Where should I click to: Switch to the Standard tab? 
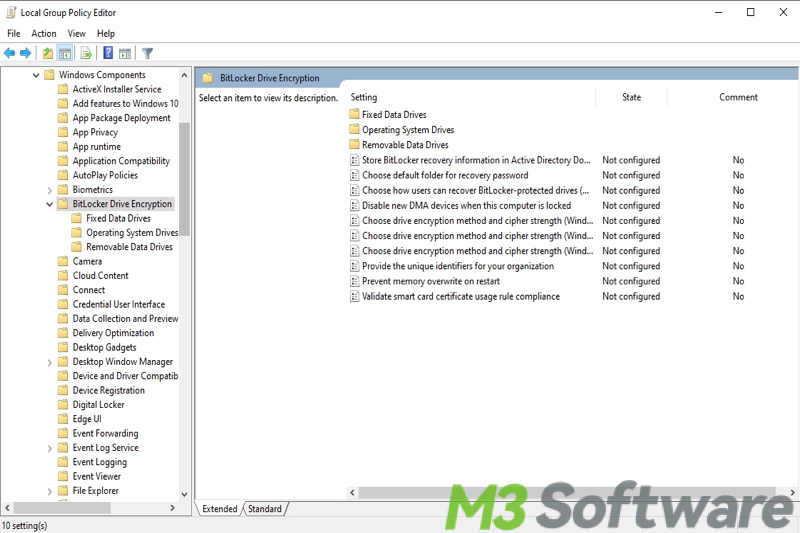pos(265,509)
